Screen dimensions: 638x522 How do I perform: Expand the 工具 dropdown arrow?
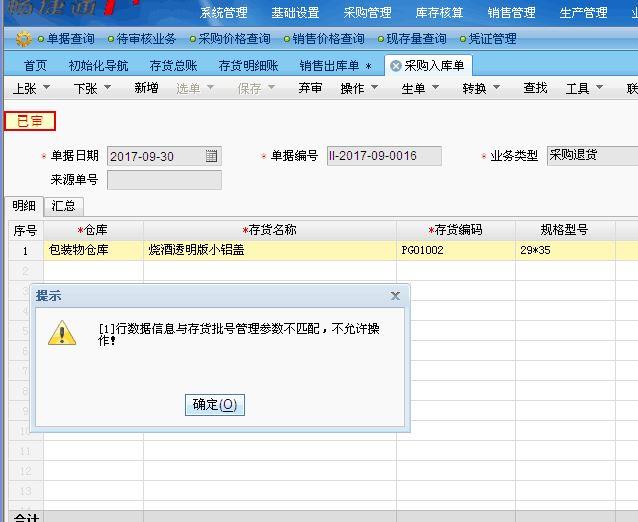[599, 87]
